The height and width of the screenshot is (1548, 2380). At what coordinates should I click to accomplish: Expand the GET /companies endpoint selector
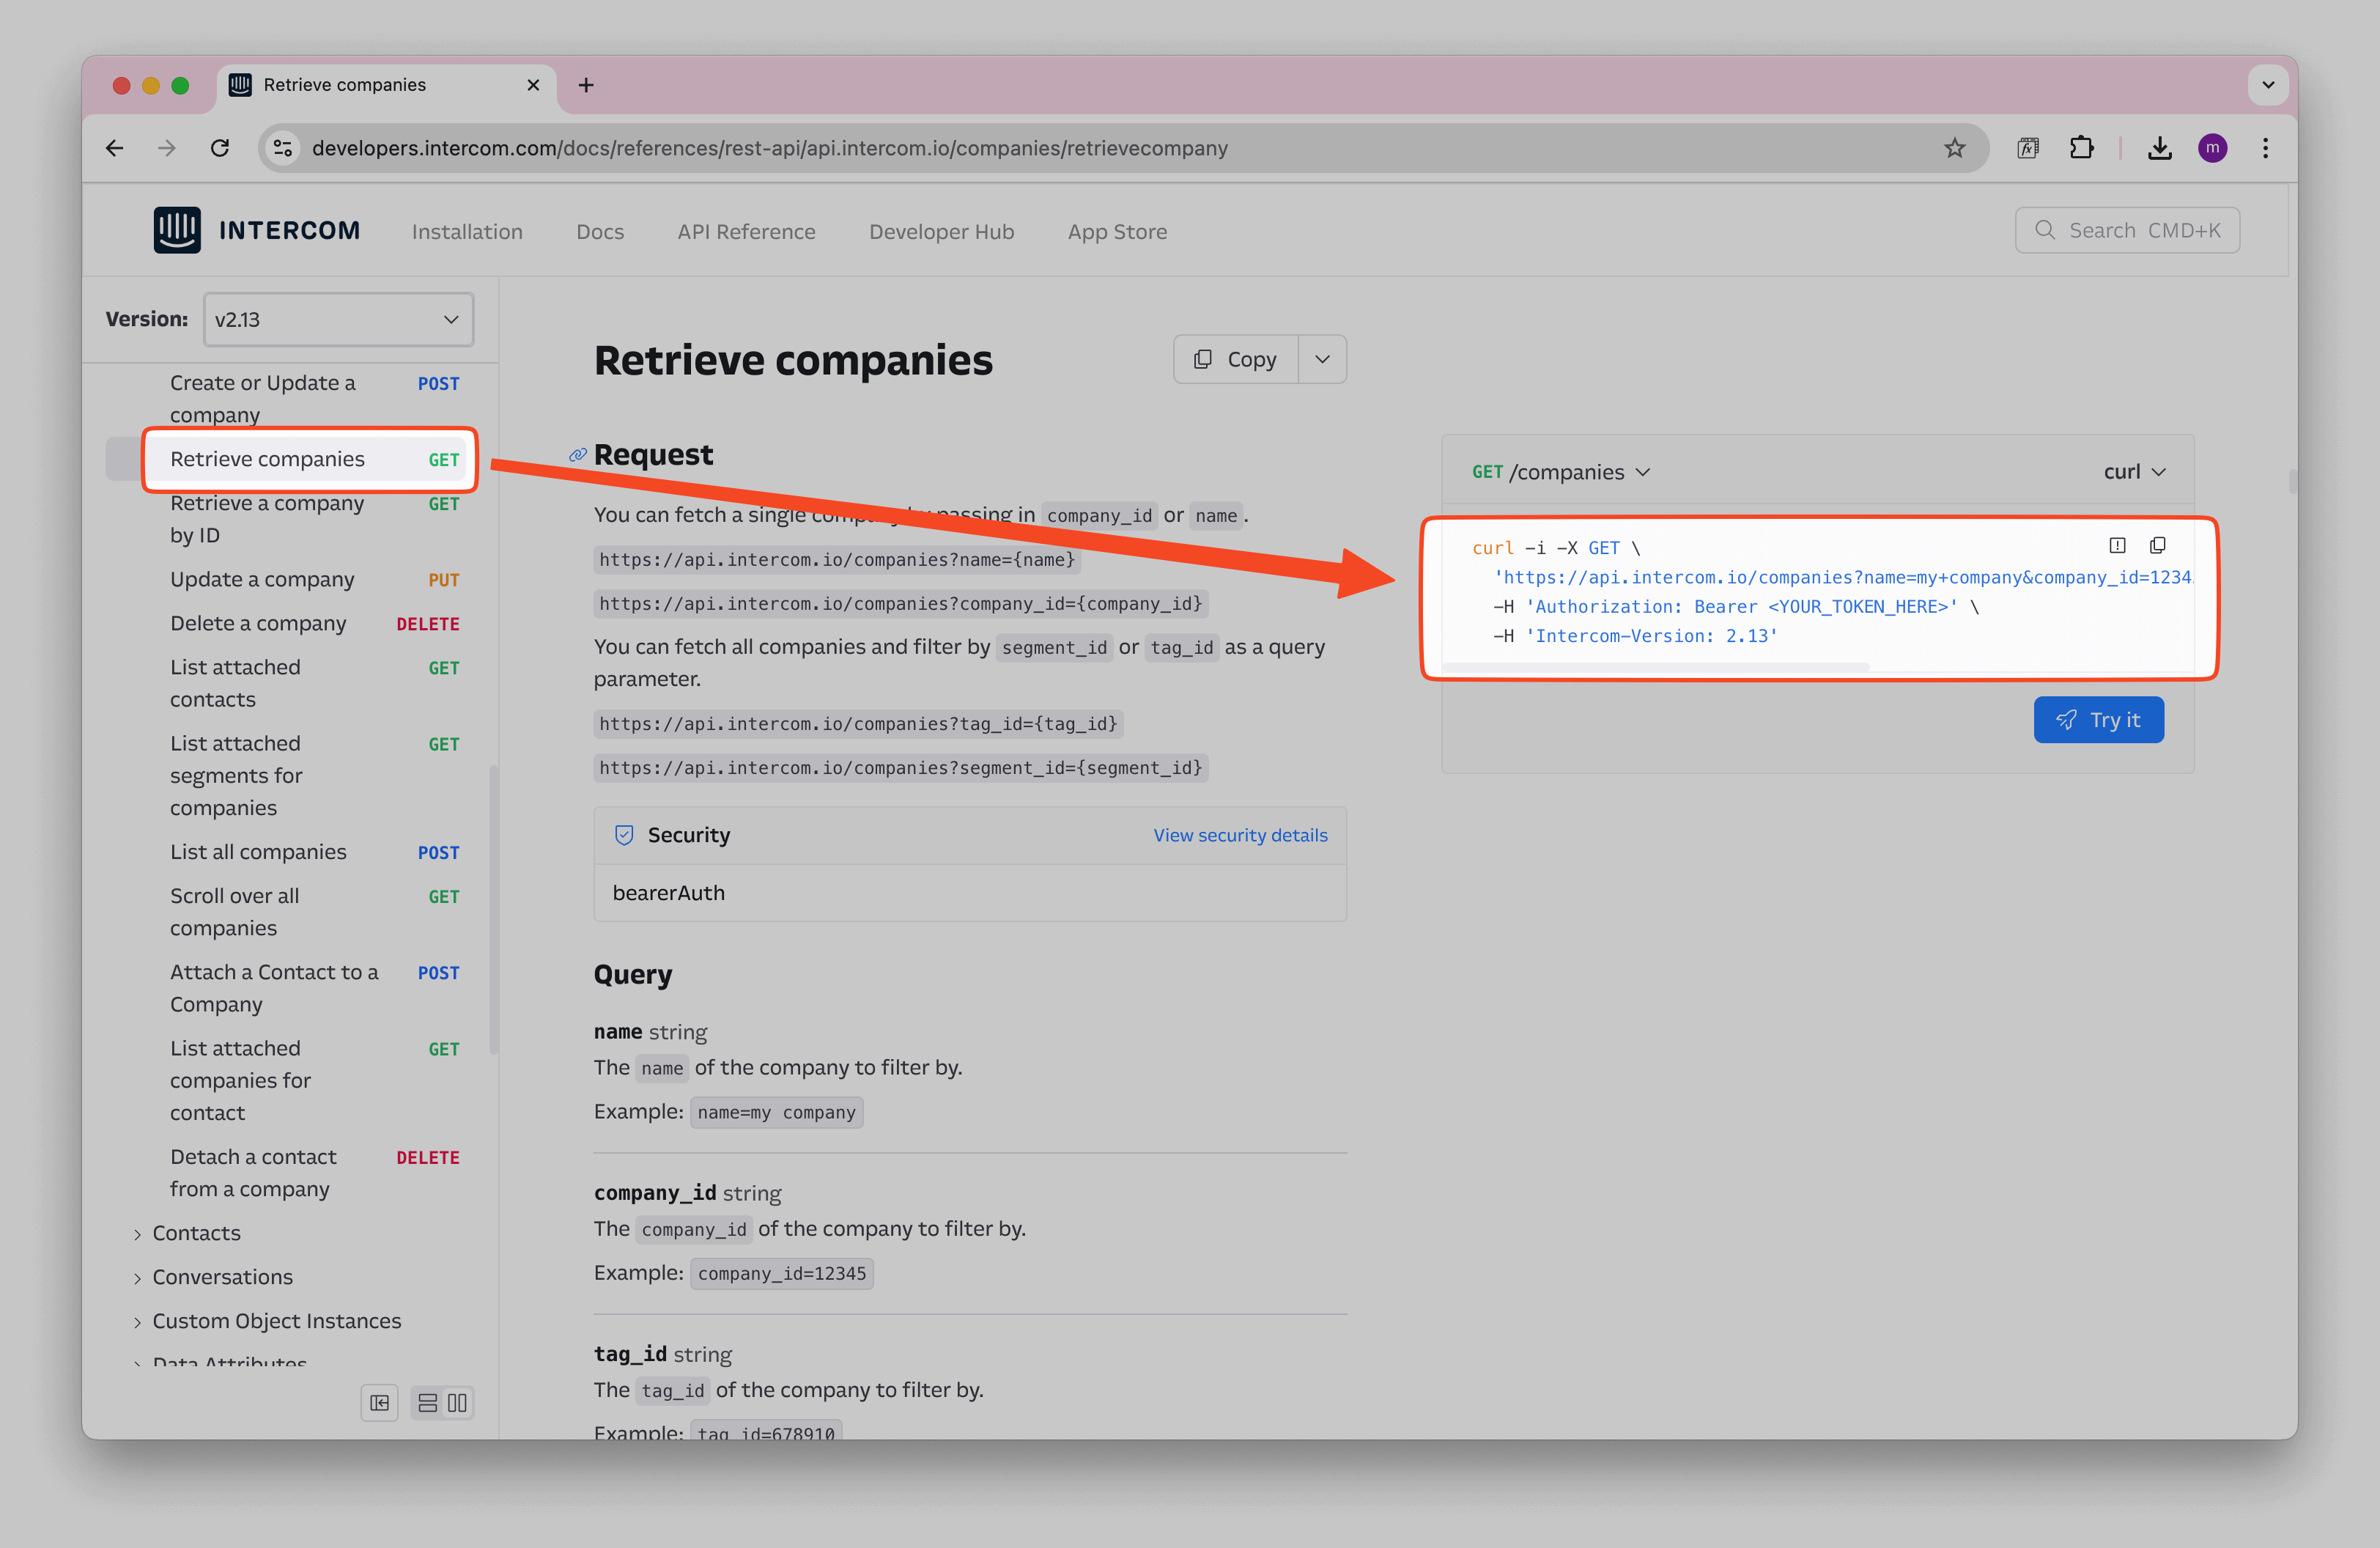coord(1560,472)
